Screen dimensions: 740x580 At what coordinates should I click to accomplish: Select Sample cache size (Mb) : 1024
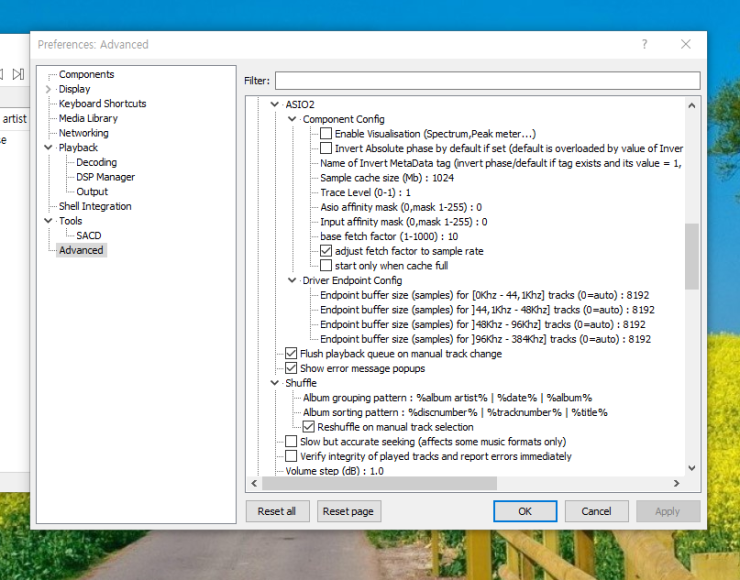(387, 178)
